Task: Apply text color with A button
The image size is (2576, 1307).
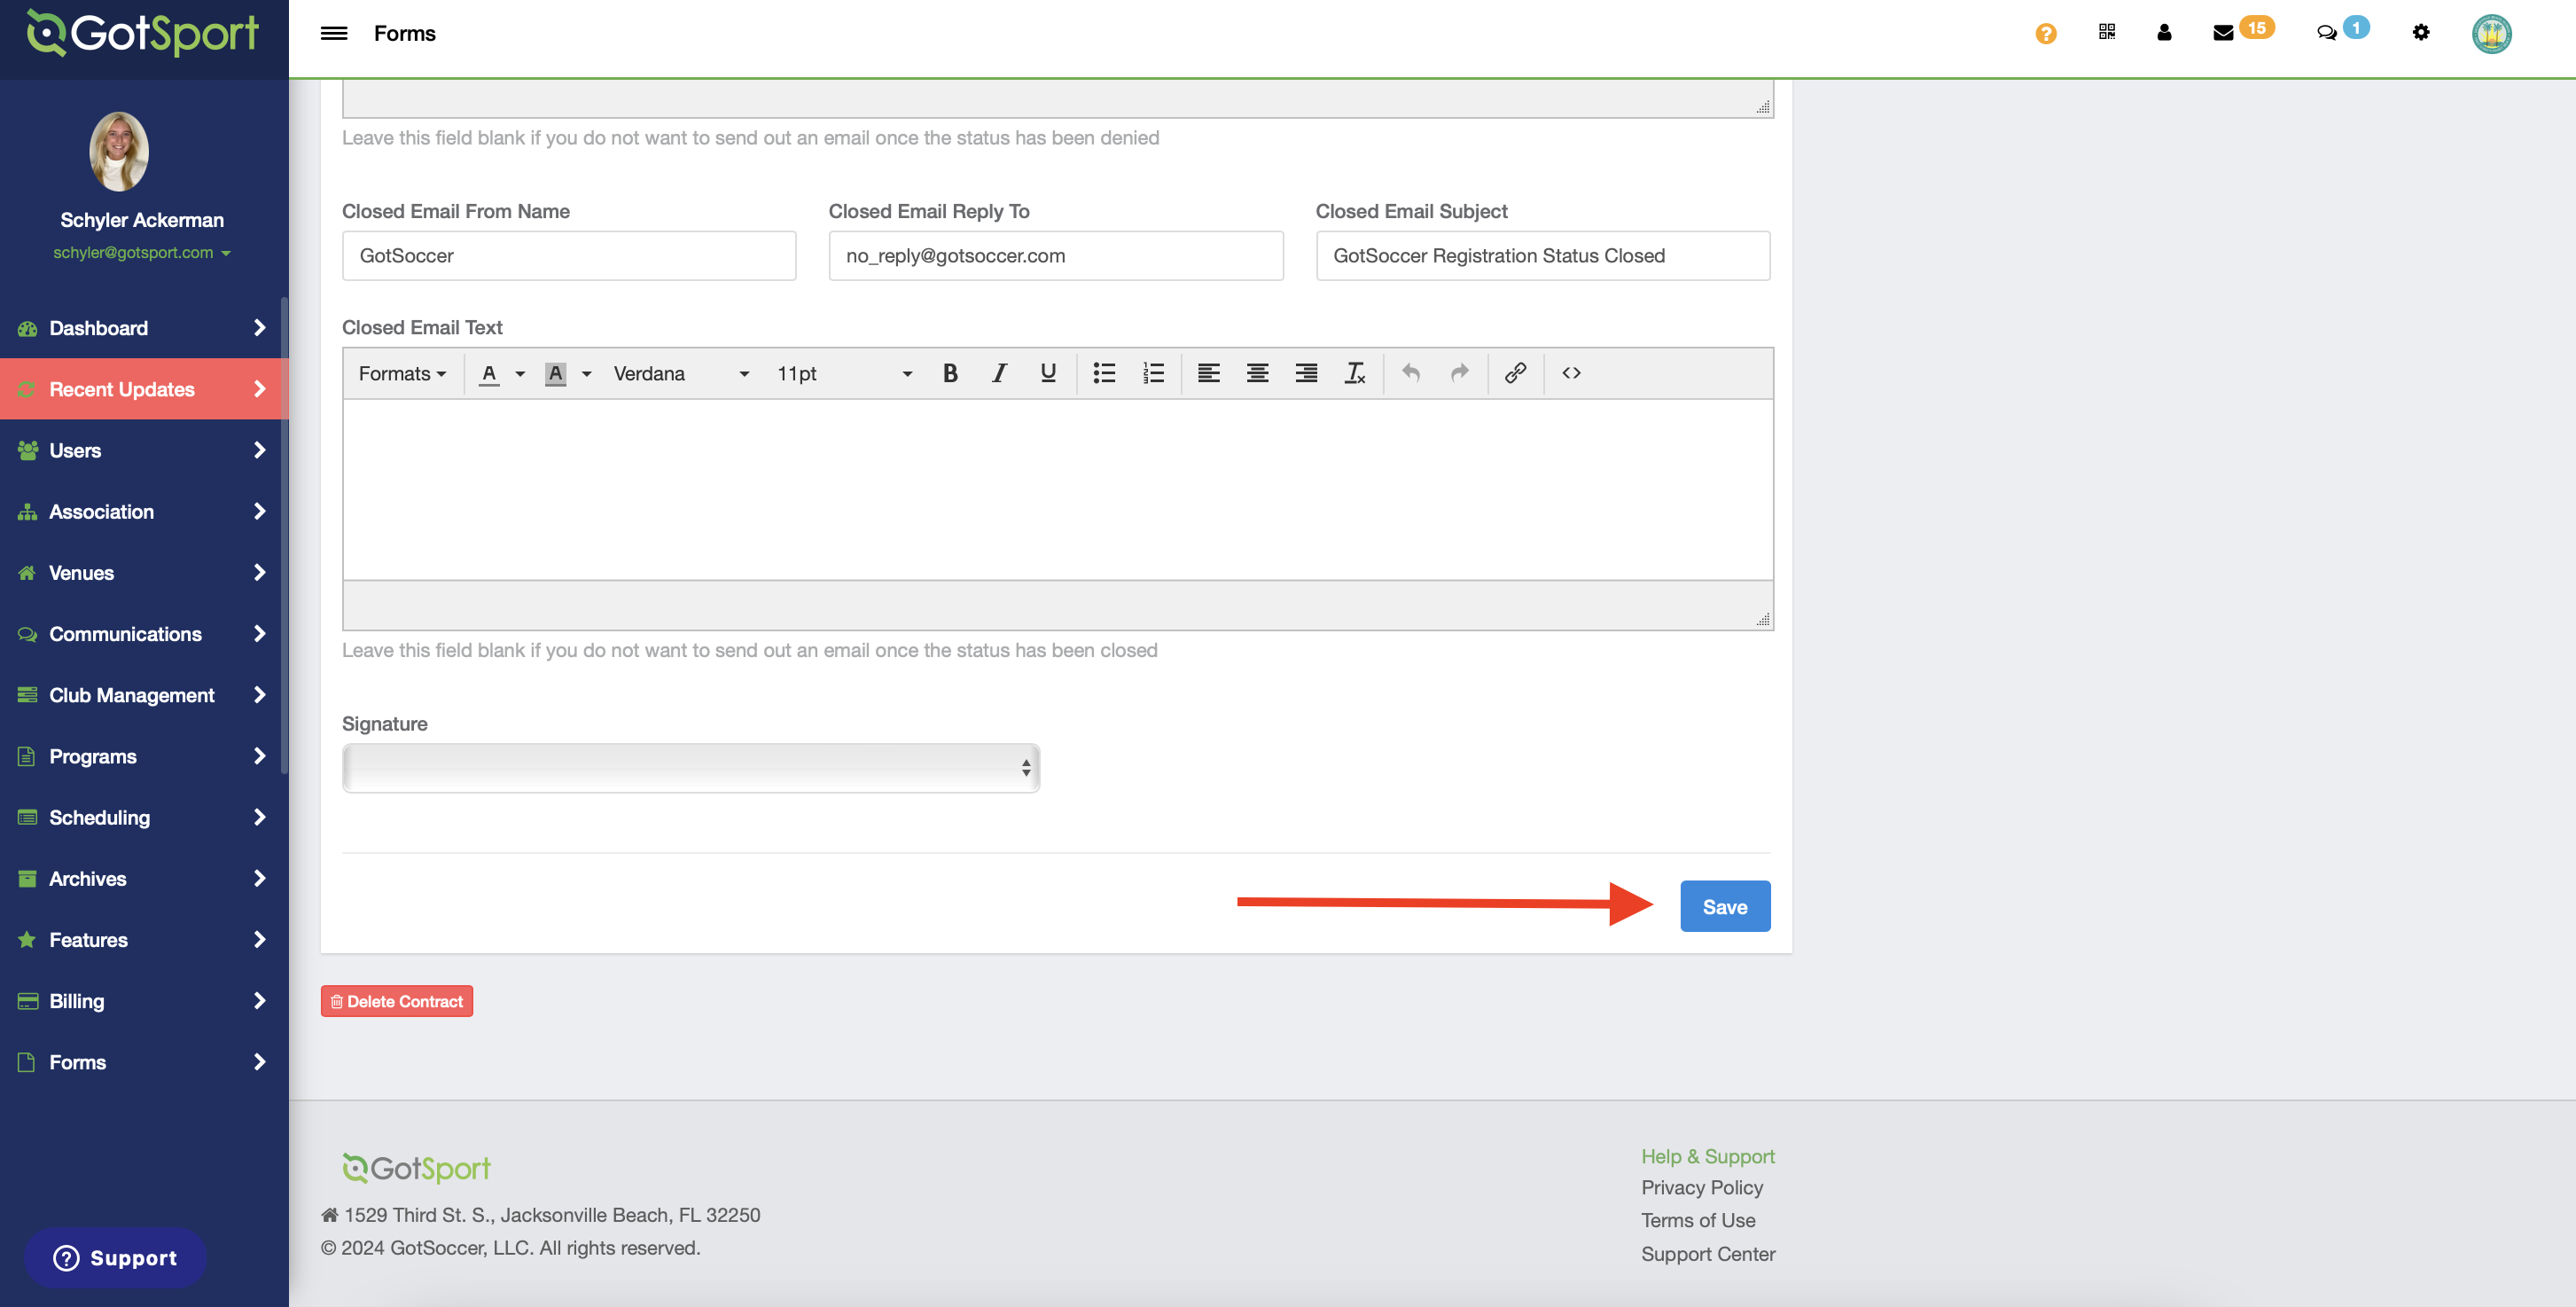Action: tap(489, 374)
